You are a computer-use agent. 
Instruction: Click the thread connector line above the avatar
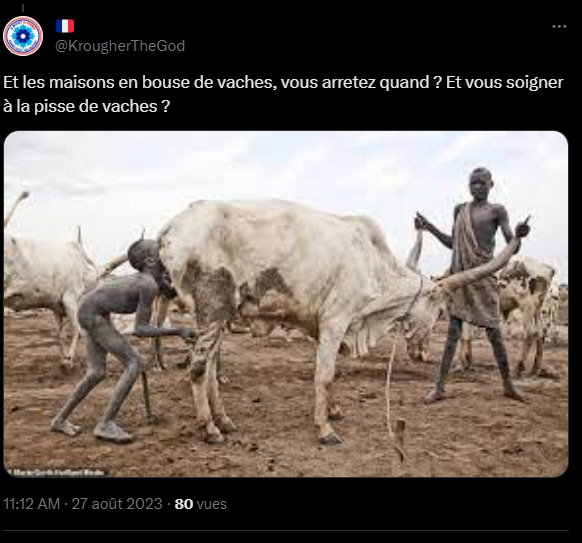pos(23,8)
